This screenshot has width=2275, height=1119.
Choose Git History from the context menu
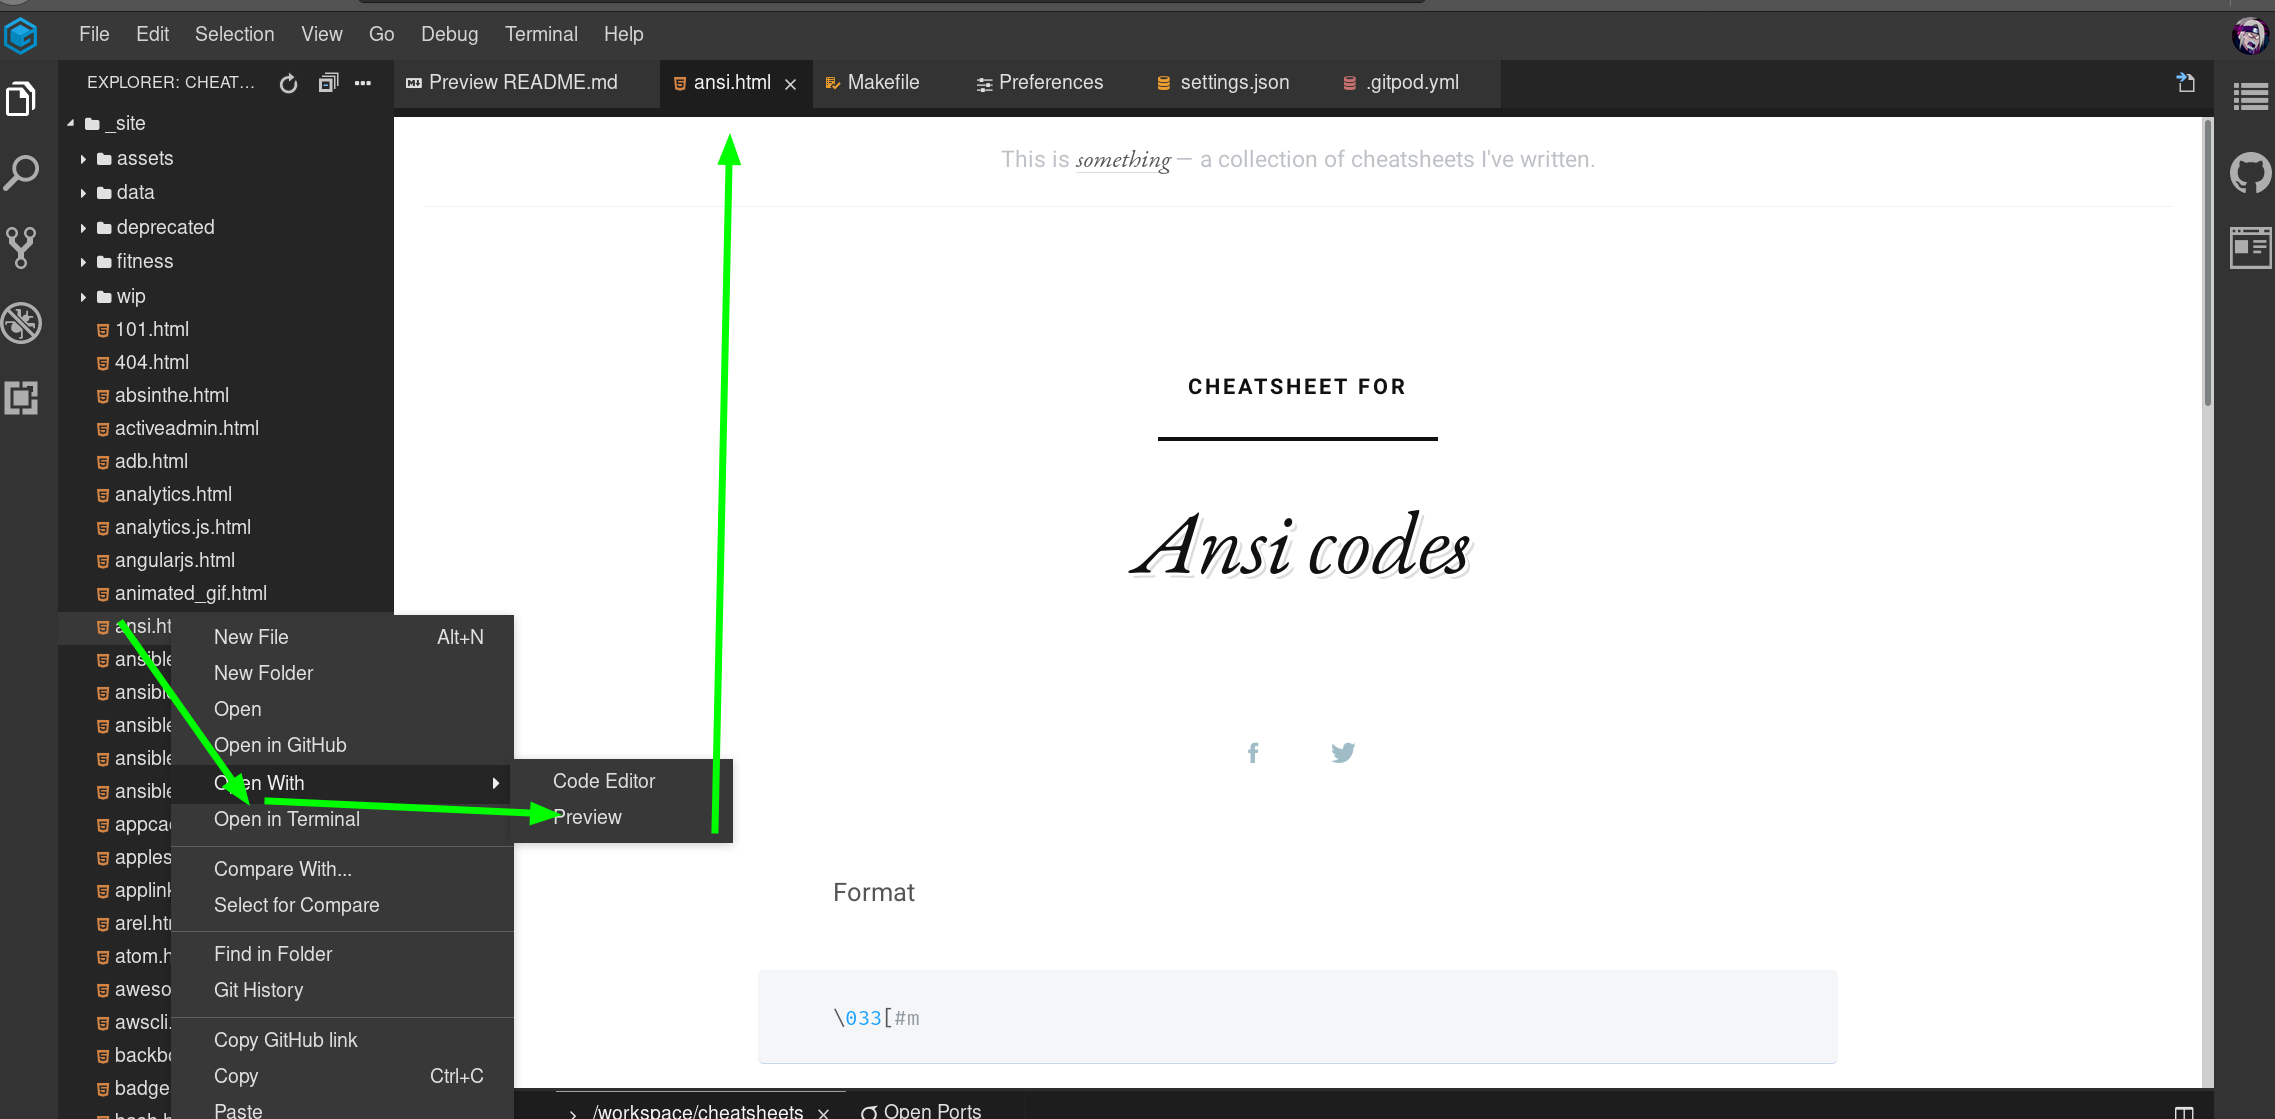(258, 990)
